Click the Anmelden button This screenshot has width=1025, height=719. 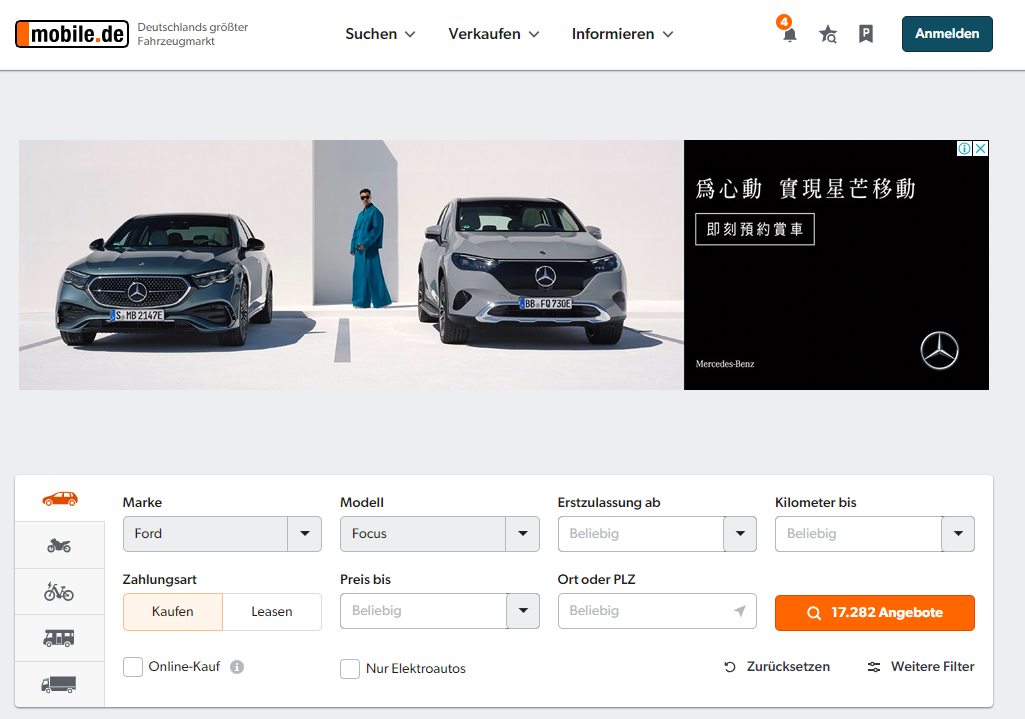pos(947,34)
